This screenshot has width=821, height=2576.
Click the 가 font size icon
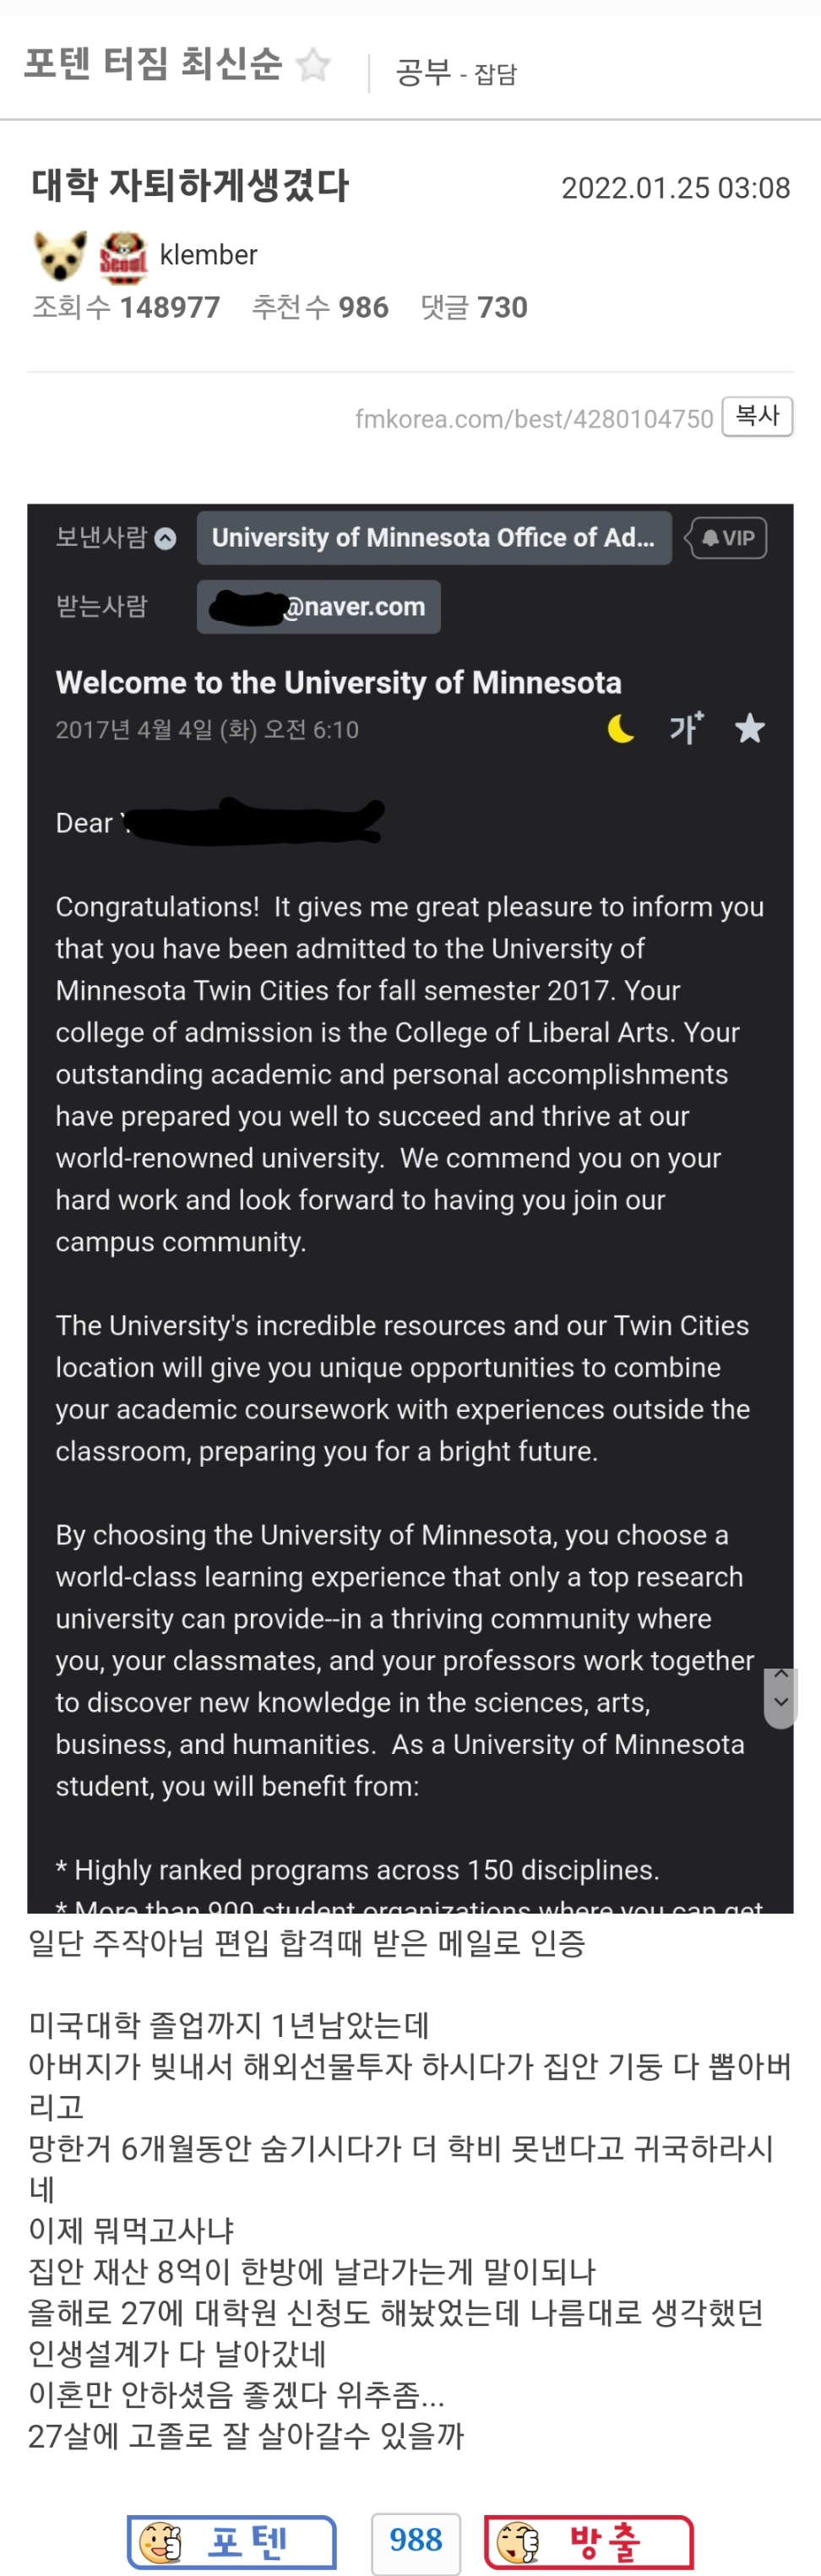(x=686, y=728)
